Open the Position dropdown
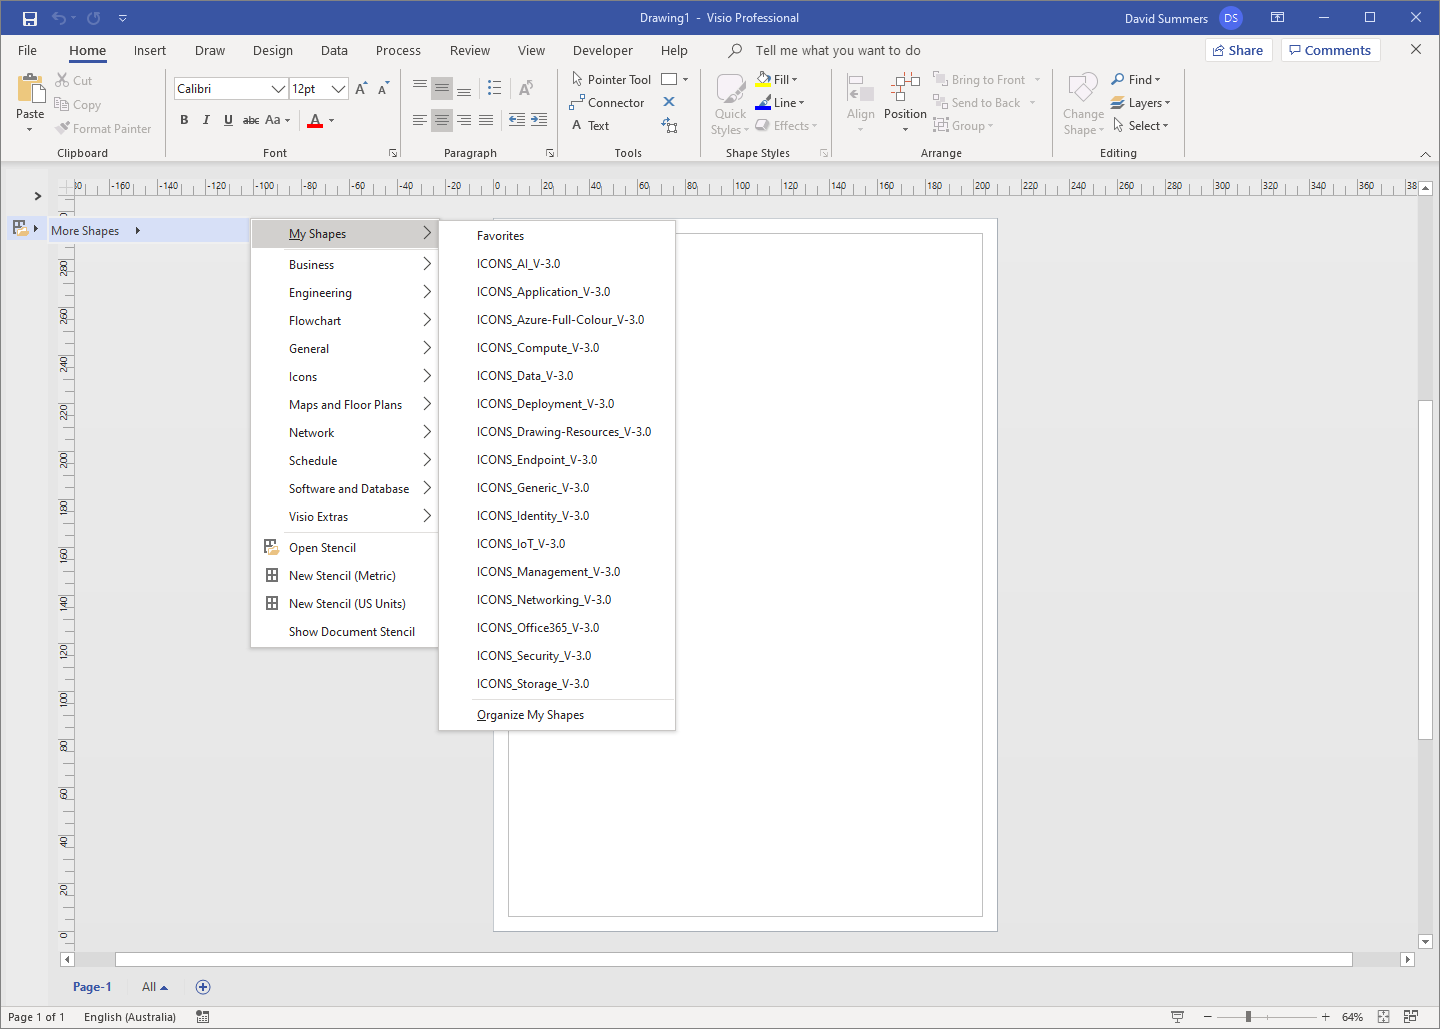Screen dimensions: 1440x1029 click(905, 103)
